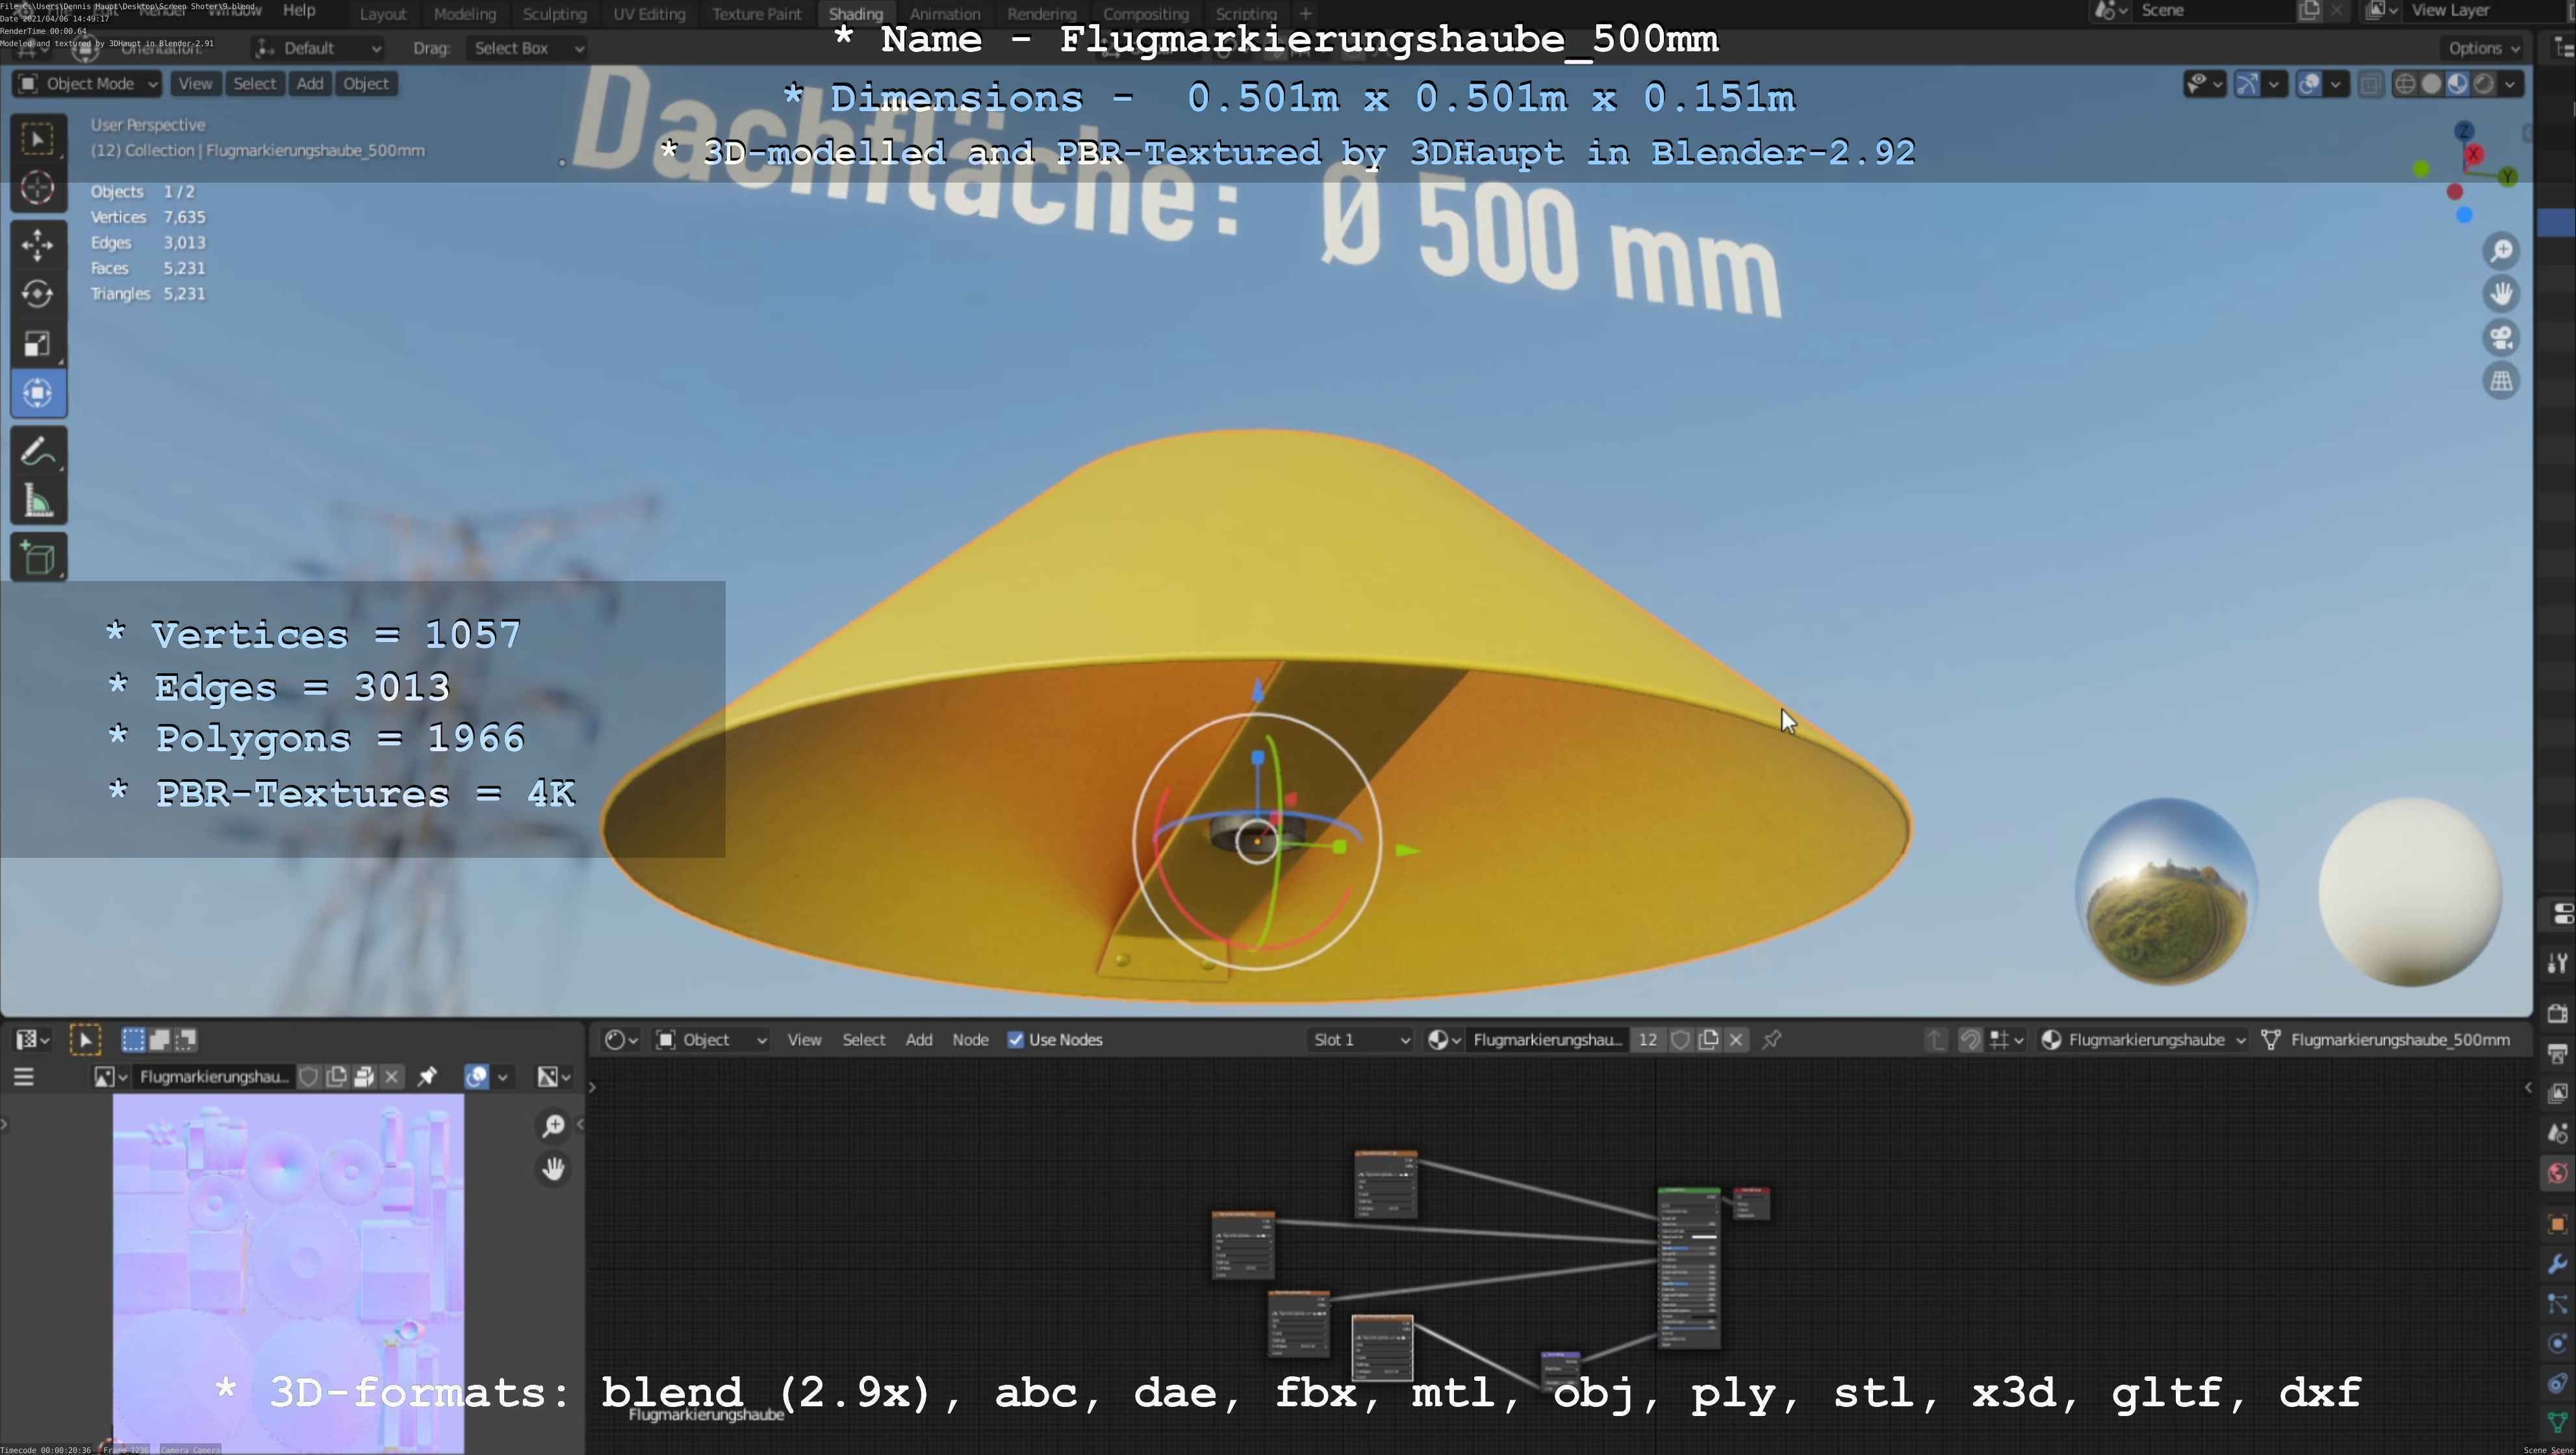Open the Help menu in the top bar
This screenshot has height=1455, width=2576.
pyautogui.click(x=299, y=11)
